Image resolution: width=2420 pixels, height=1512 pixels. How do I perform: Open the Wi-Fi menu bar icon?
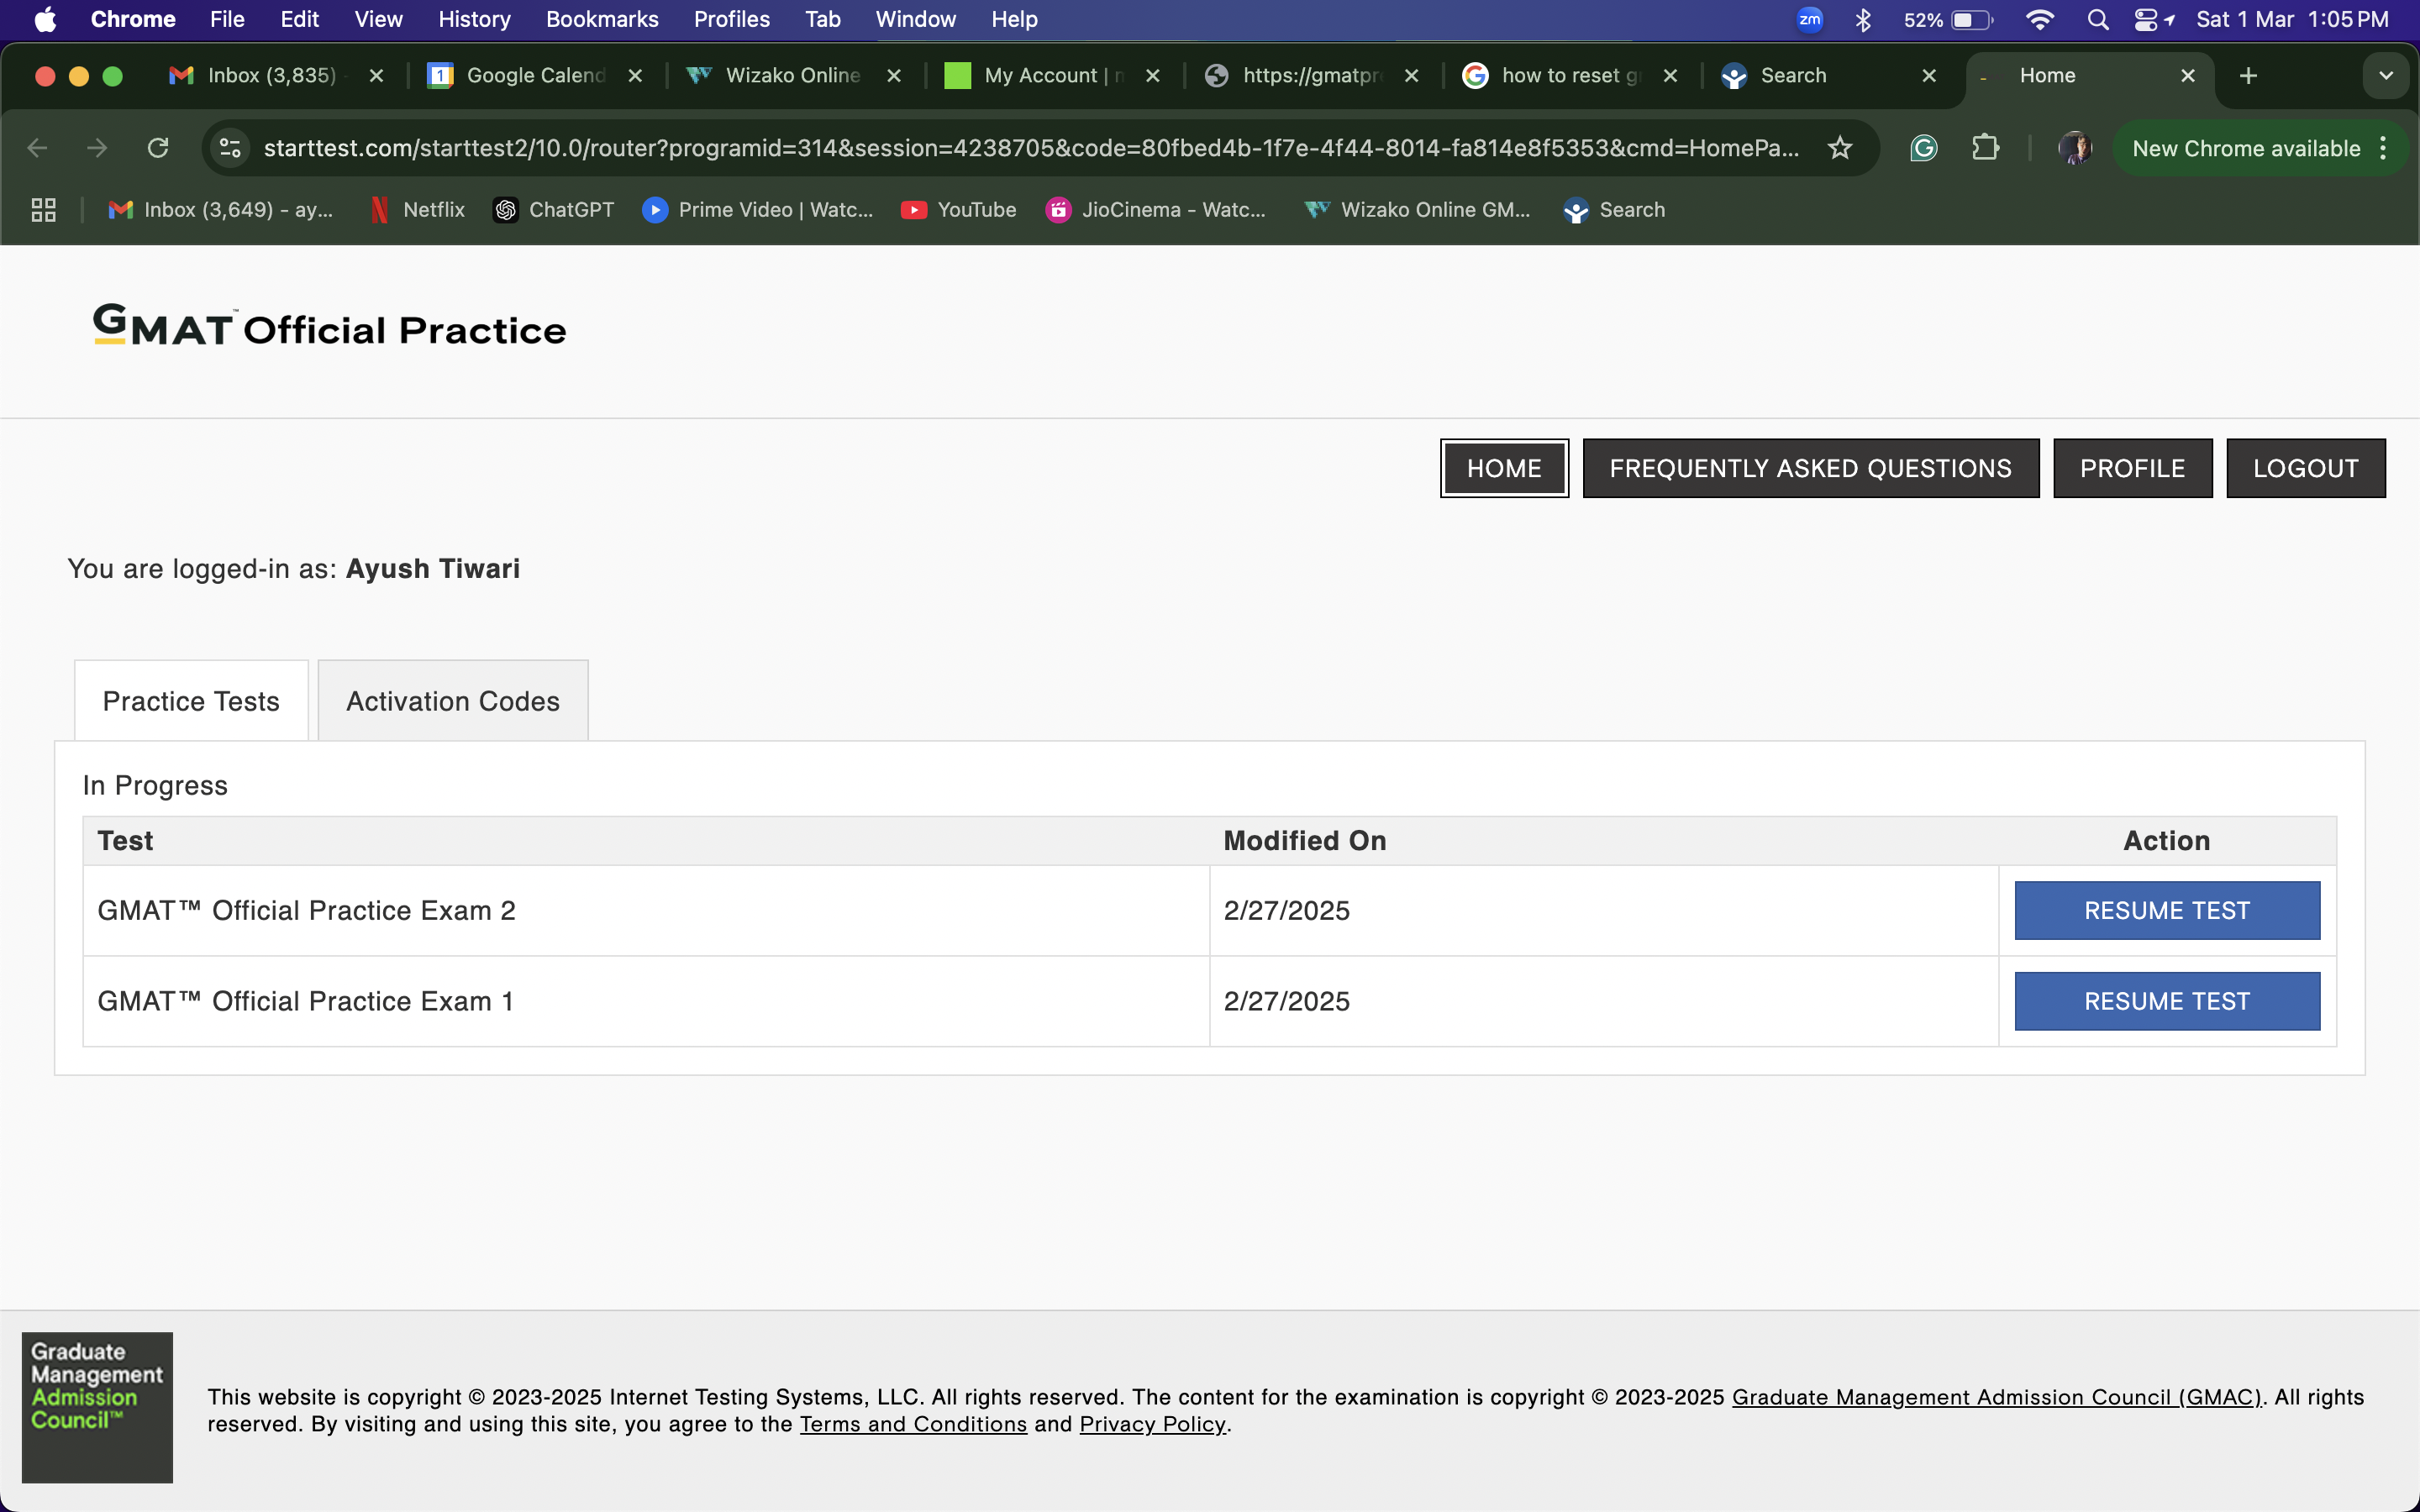click(2039, 19)
